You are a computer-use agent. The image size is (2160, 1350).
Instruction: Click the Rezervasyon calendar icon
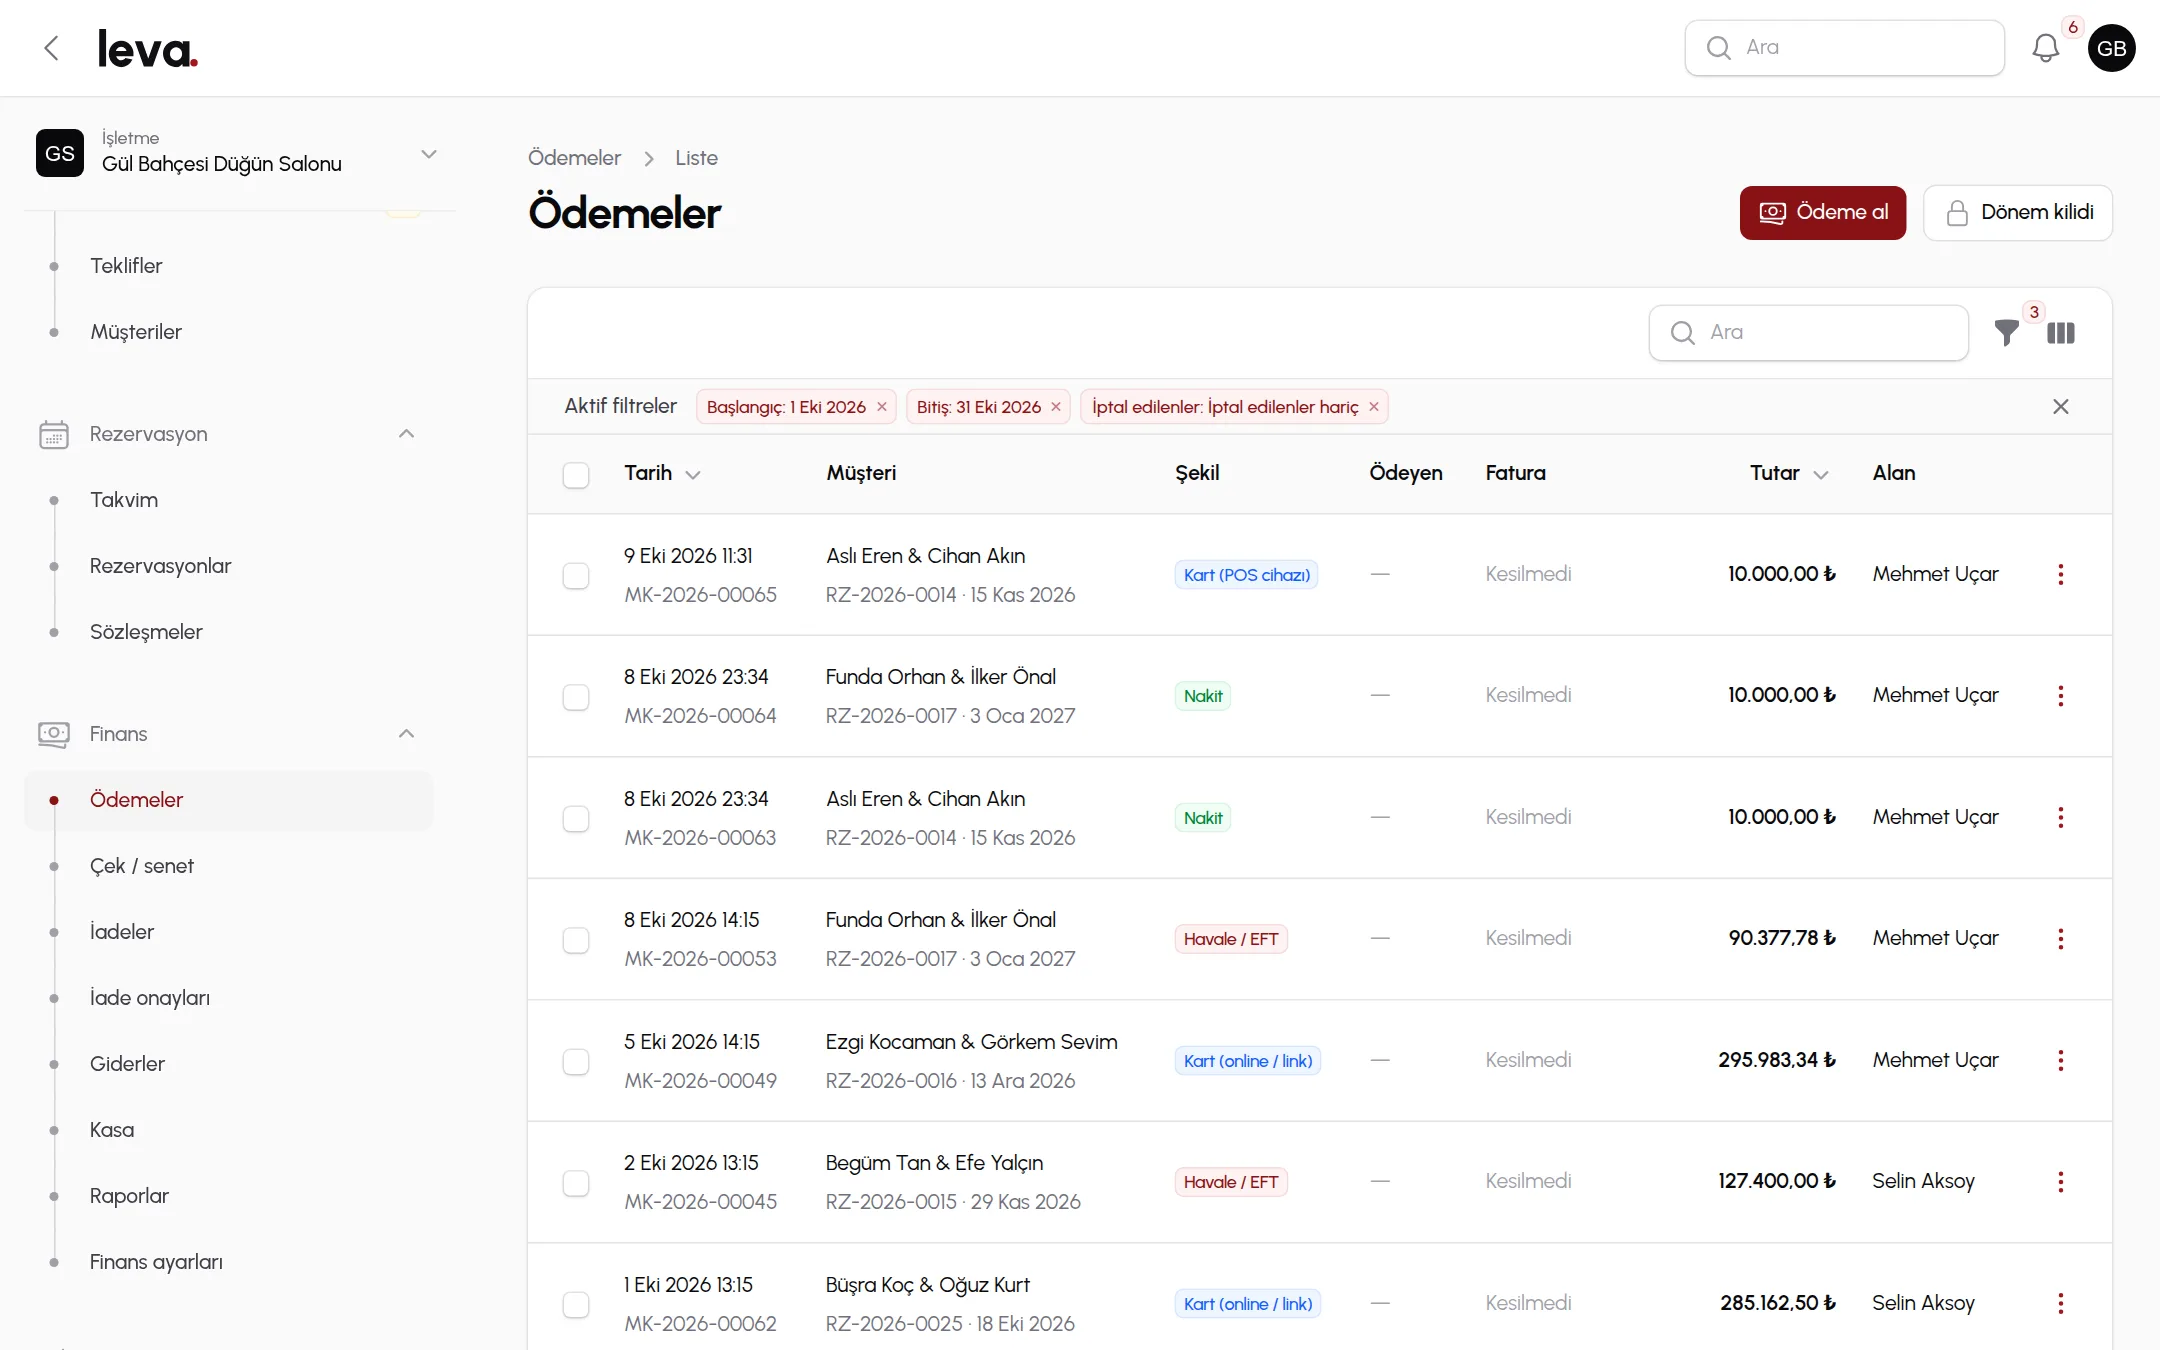pyautogui.click(x=54, y=434)
